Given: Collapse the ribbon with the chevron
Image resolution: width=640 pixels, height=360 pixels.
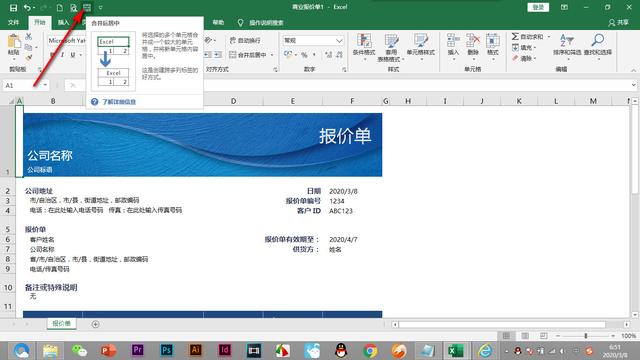Looking at the screenshot, I should tap(633, 70).
